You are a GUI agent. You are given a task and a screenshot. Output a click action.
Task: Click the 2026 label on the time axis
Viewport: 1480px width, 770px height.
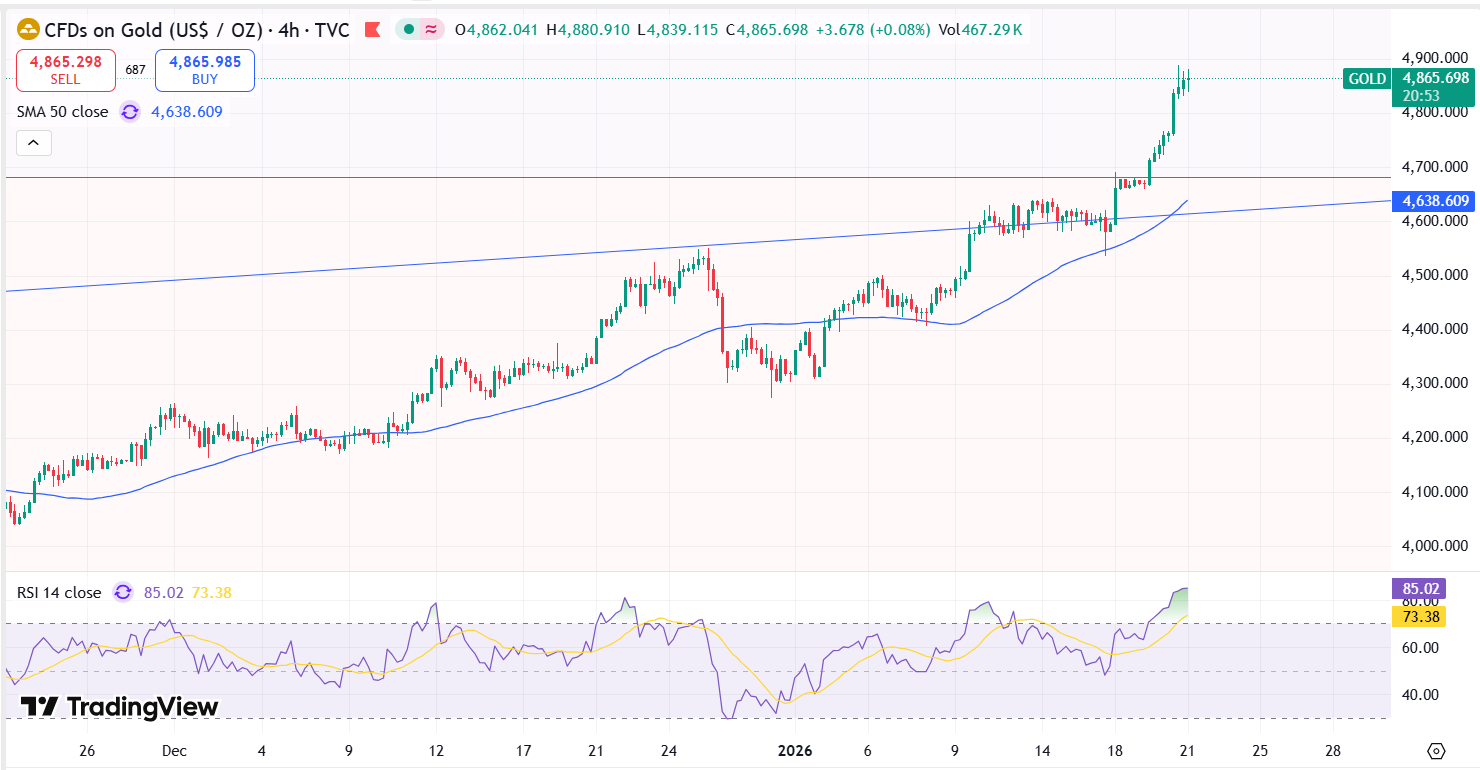tap(796, 750)
